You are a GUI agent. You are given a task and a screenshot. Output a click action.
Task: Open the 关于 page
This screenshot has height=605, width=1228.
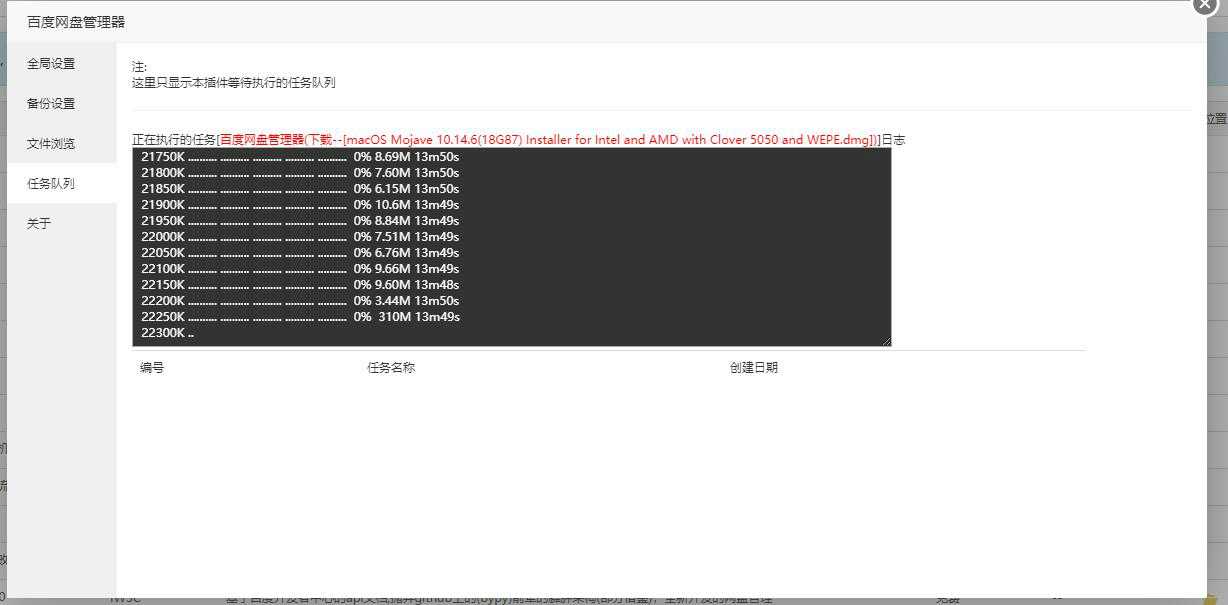tap(39, 224)
